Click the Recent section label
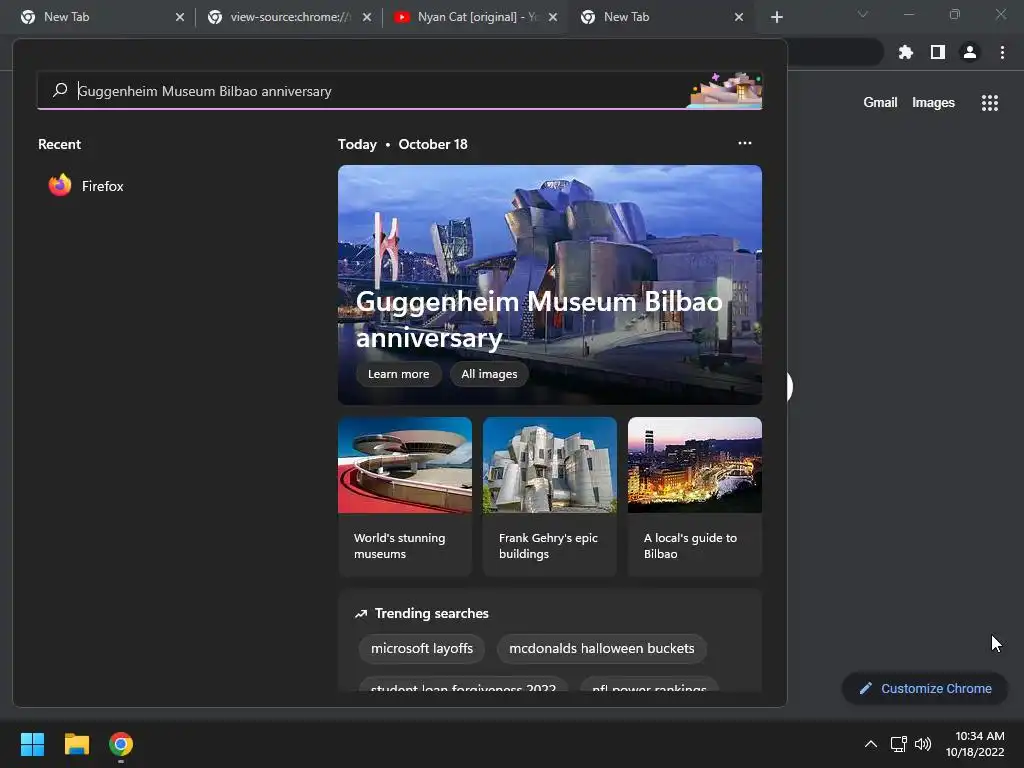Screen dimensions: 1024x768 [59, 144]
